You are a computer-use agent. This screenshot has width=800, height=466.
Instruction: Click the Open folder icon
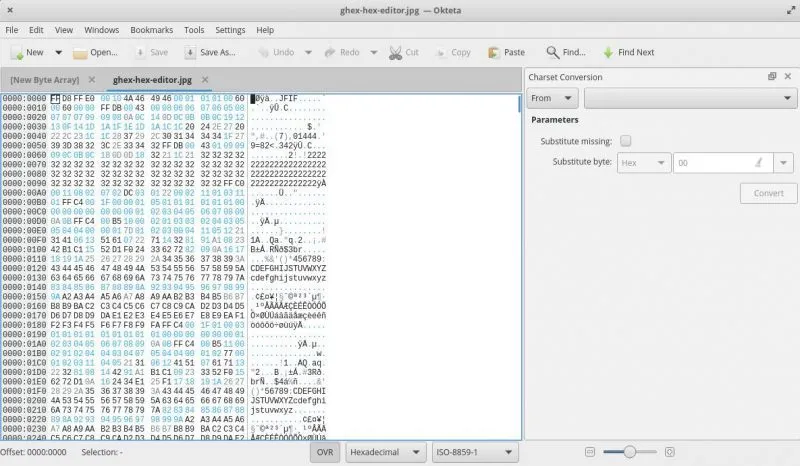click(x=79, y=52)
